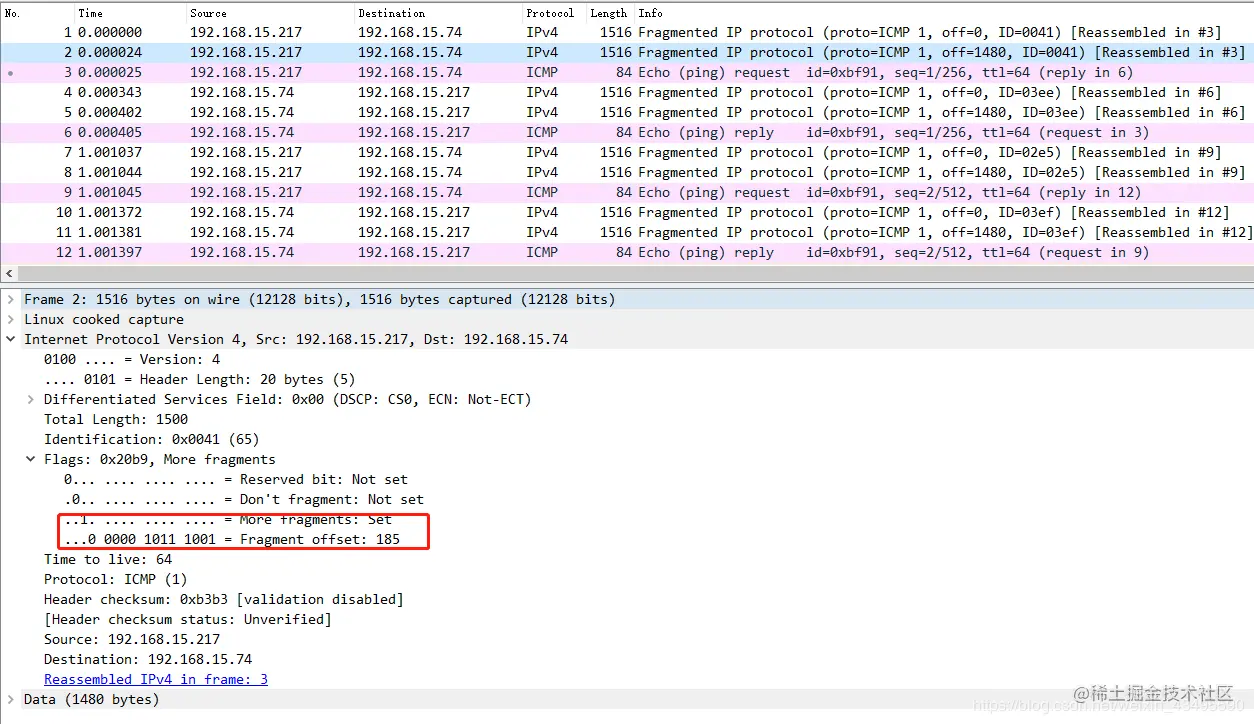This screenshot has height=724, width=1254.
Task: Click the time 0.000343 cell
Action: coord(110,92)
